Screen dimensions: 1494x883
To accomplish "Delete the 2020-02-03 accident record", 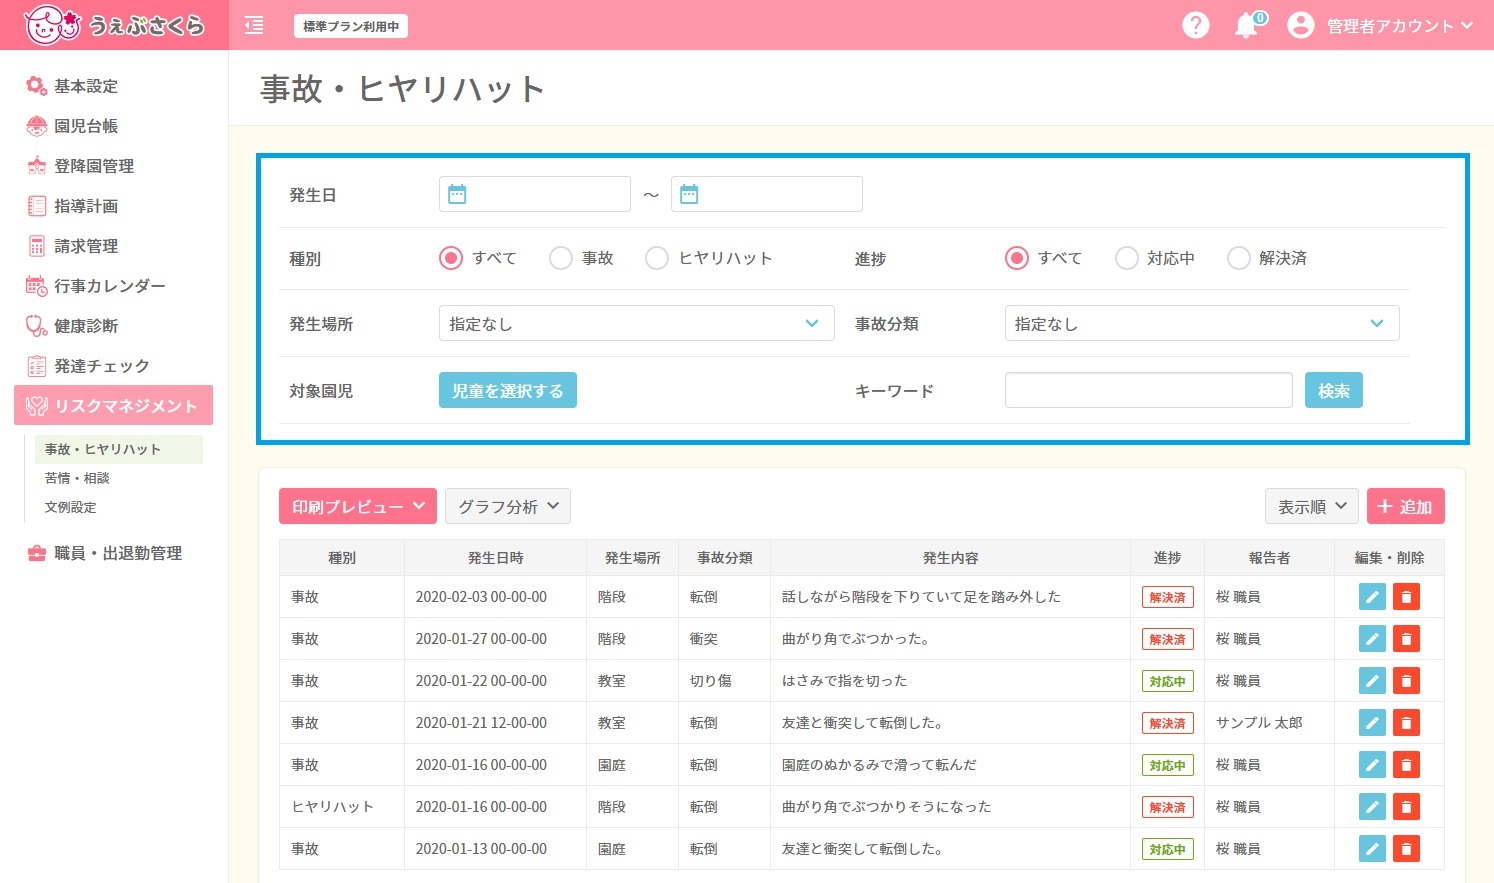I will click(x=1406, y=597).
